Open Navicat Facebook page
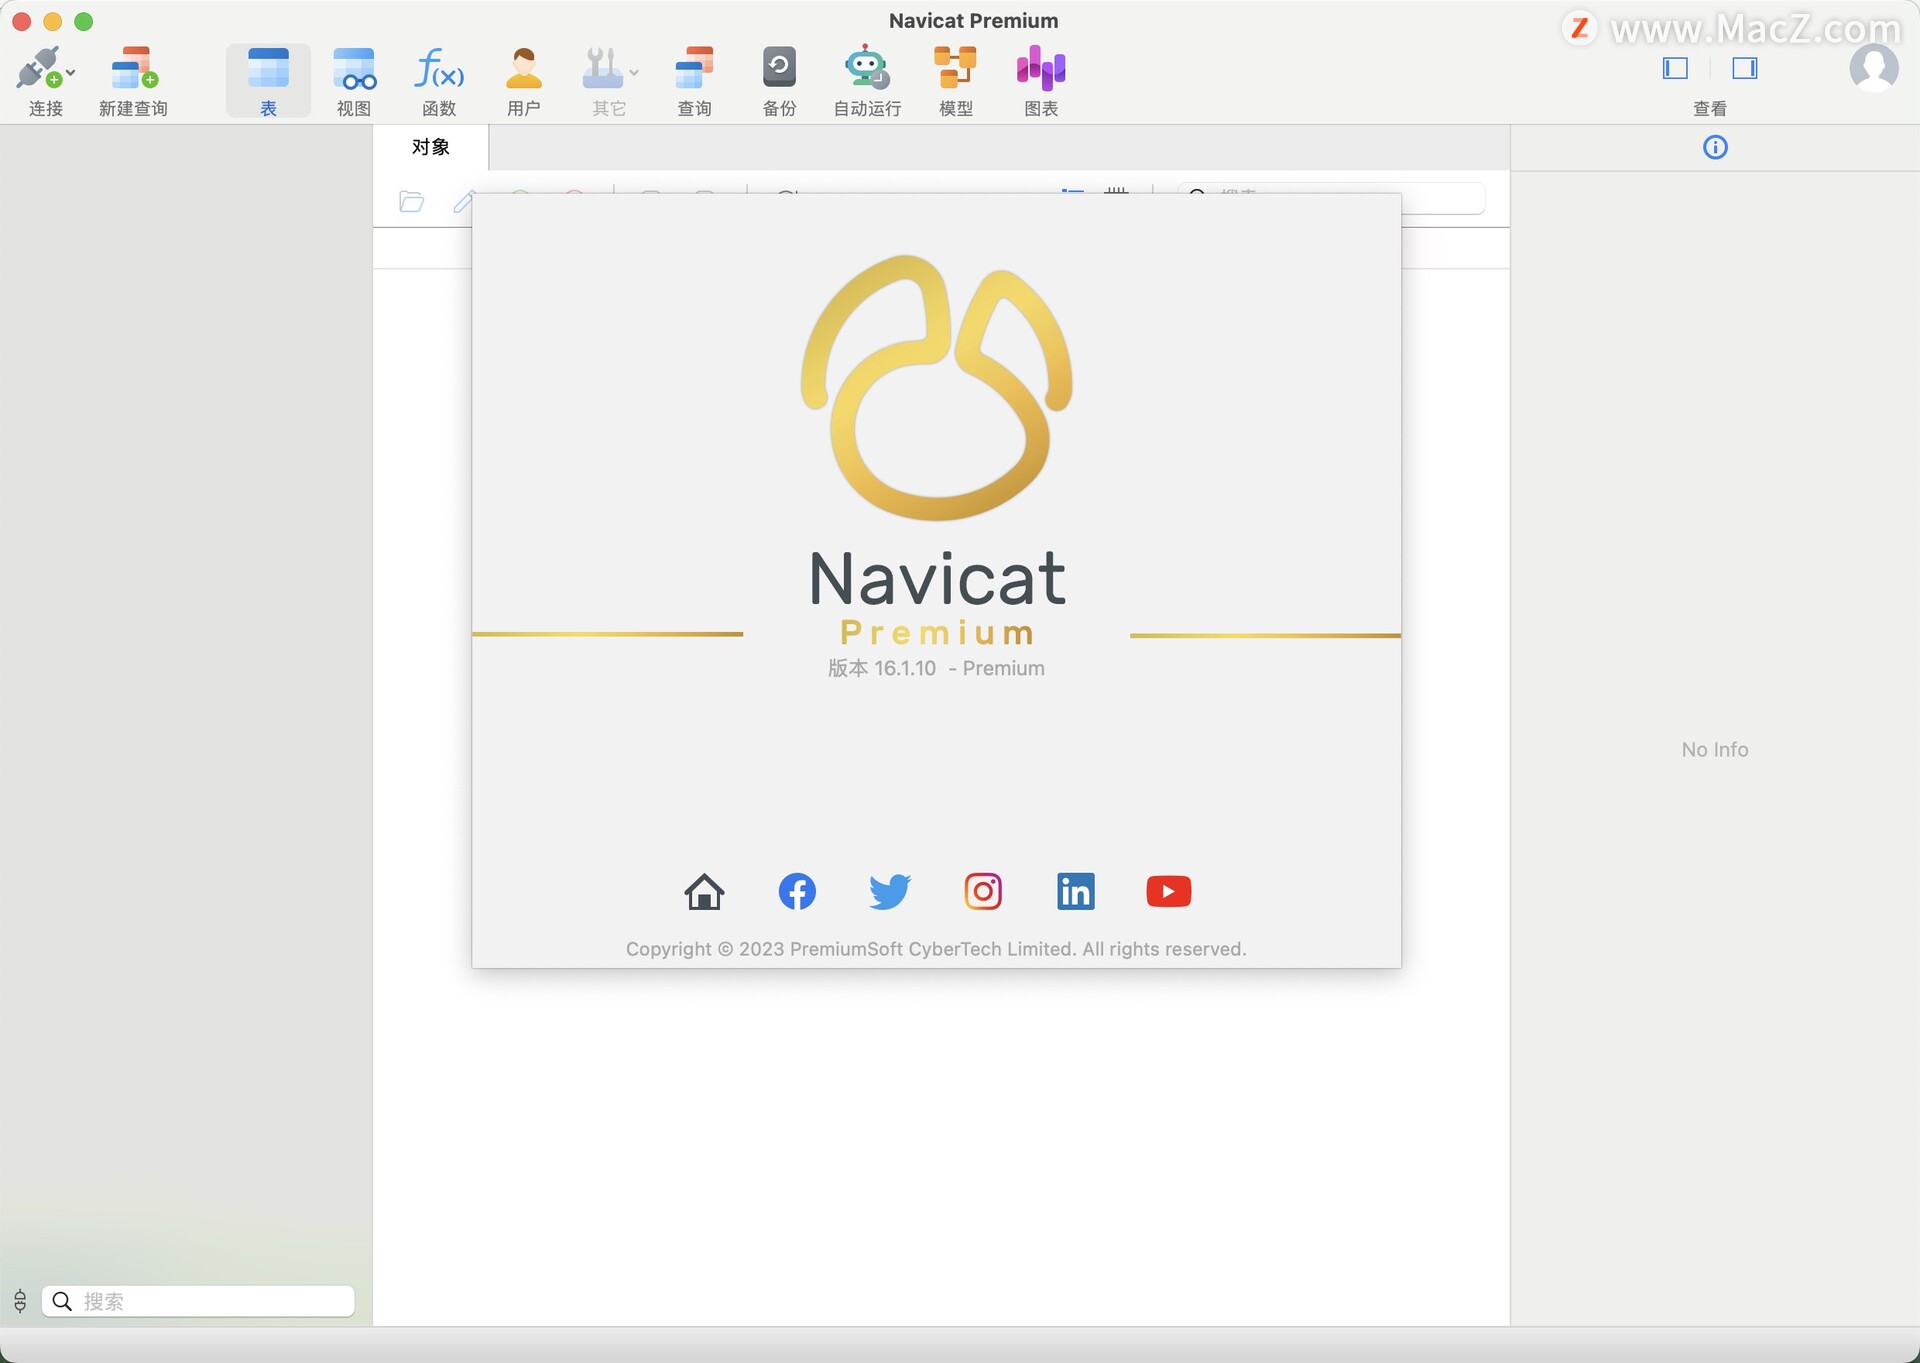The height and width of the screenshot is (1363, 1920). [x=797, y=891]
